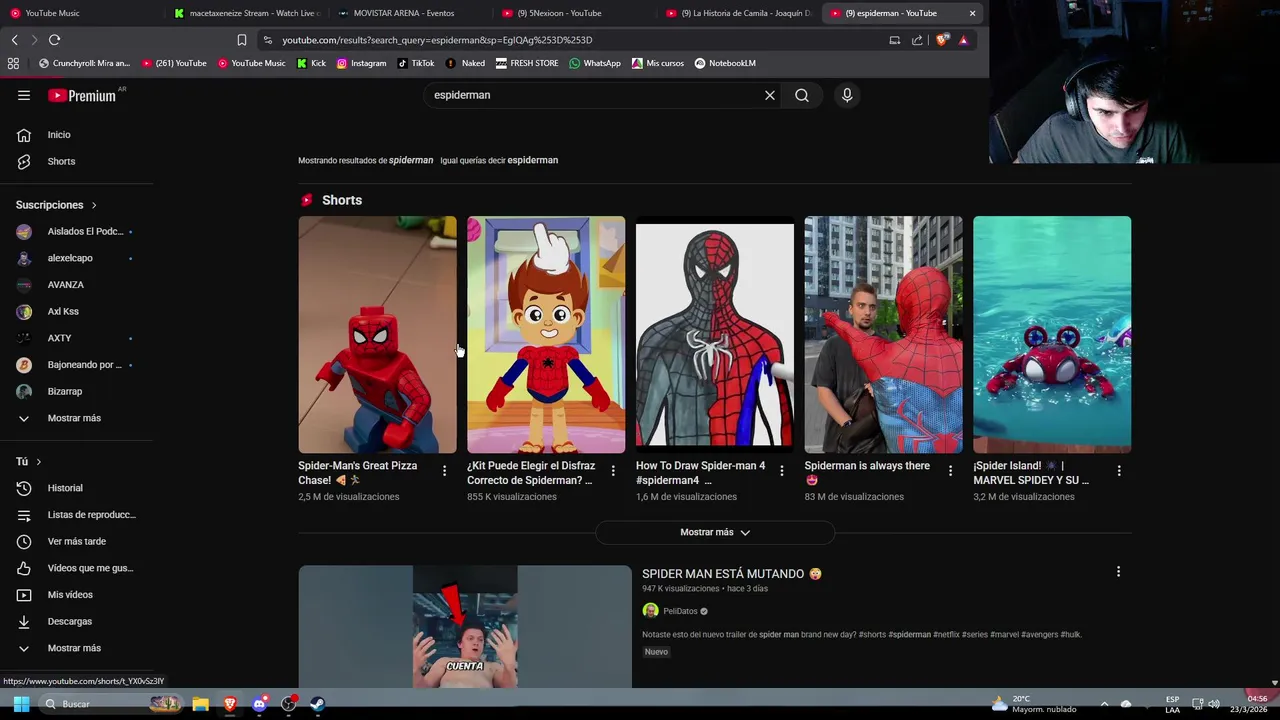Open Crunchyroll bookmark
Image resolution: width=1280 pixels, height=720 pixels.
(x=84, y=63)
